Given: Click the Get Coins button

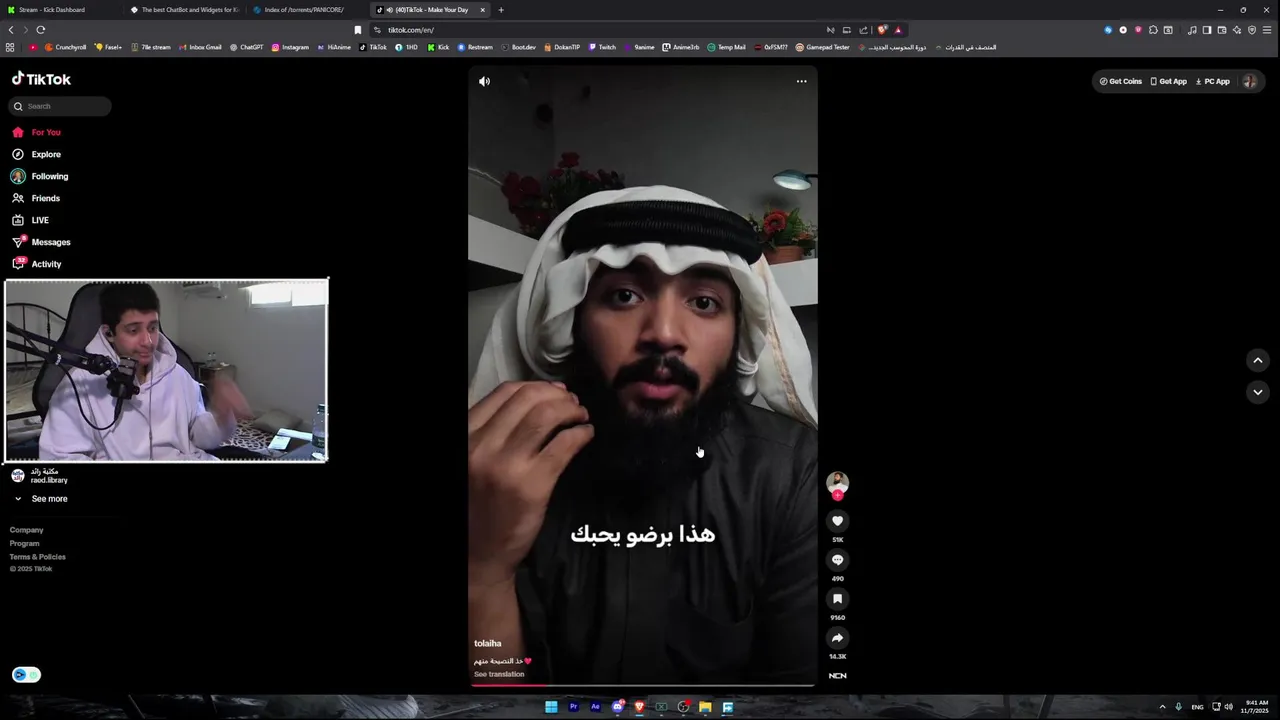Looking at the screenshot, I should (1121, 81).
